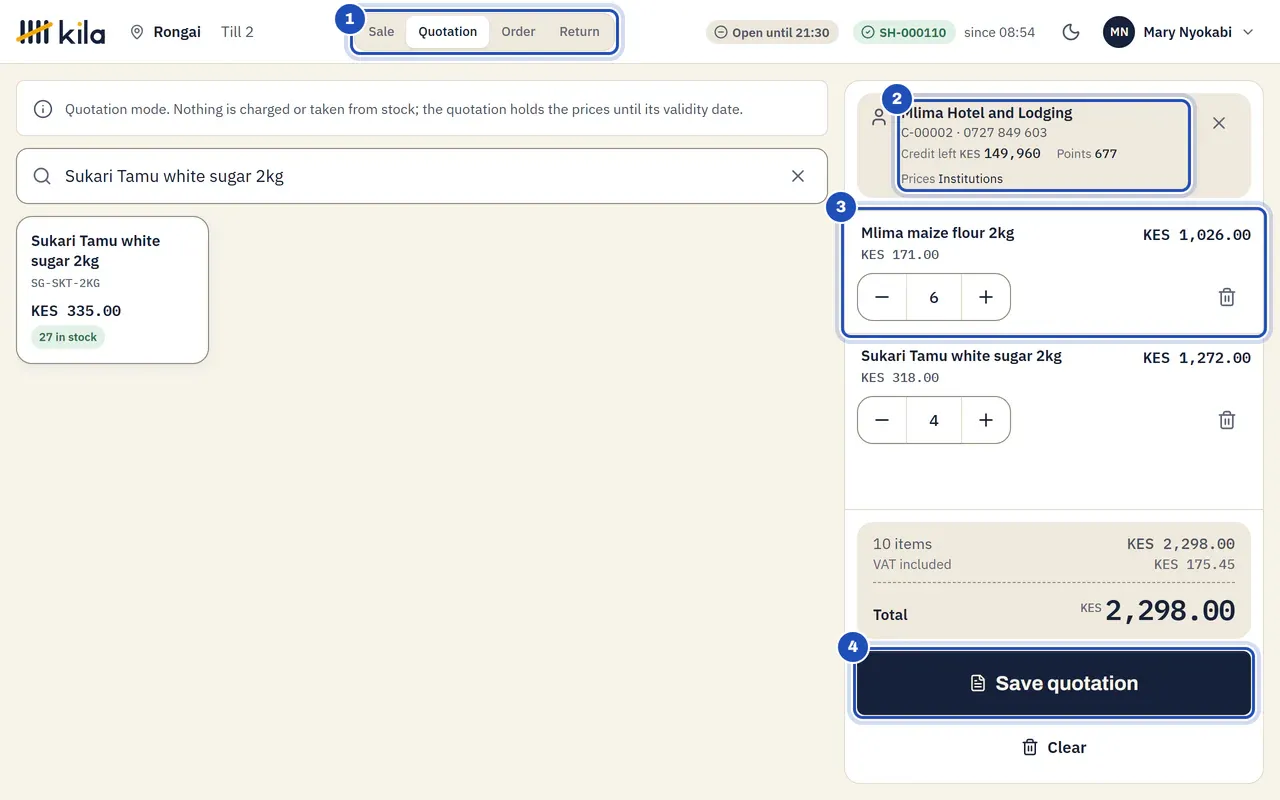
Task: Click the SKU code SG-SKT-2KG
Action: click(x=66, y=283)
